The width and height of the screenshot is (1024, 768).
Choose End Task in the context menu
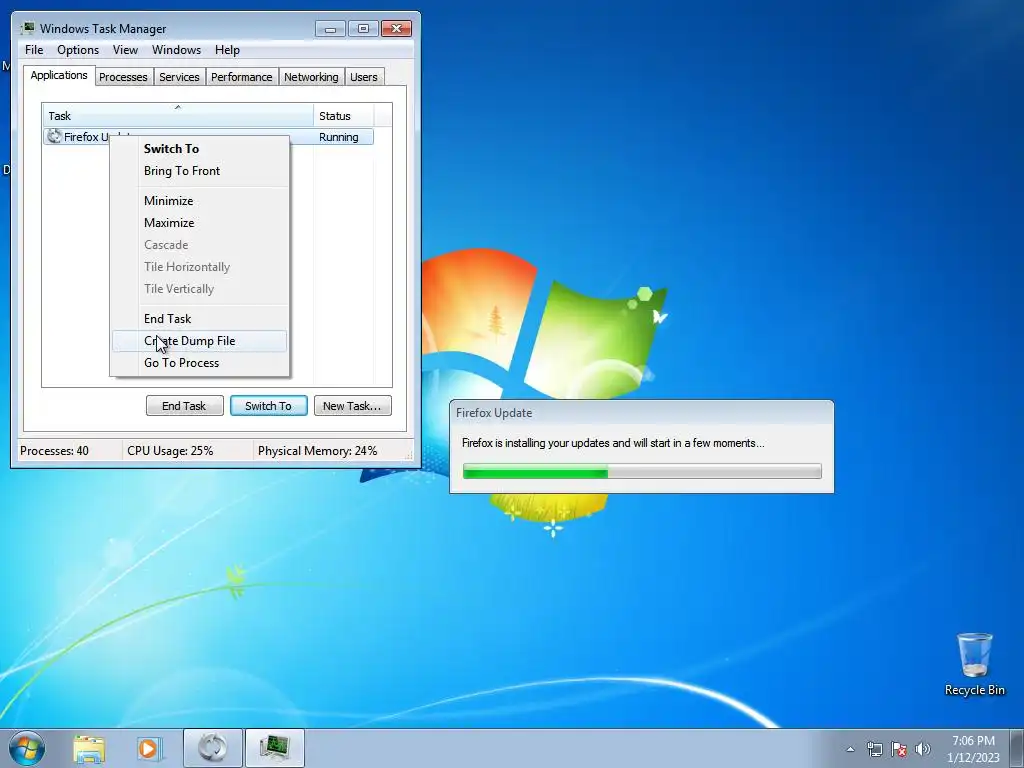coord(200,319)
